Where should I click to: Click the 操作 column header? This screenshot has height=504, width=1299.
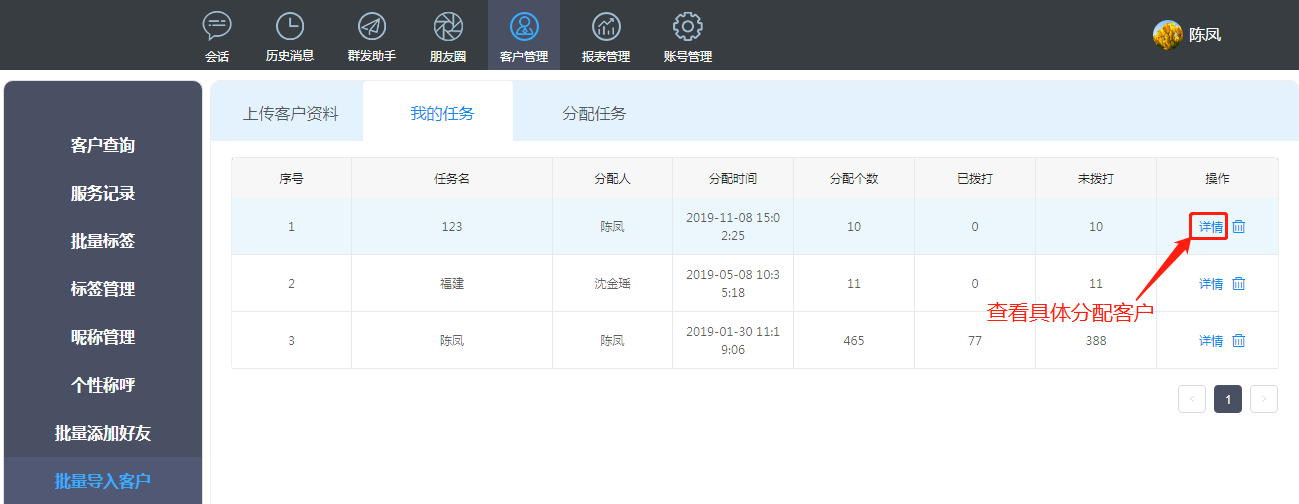point(1217,178)
